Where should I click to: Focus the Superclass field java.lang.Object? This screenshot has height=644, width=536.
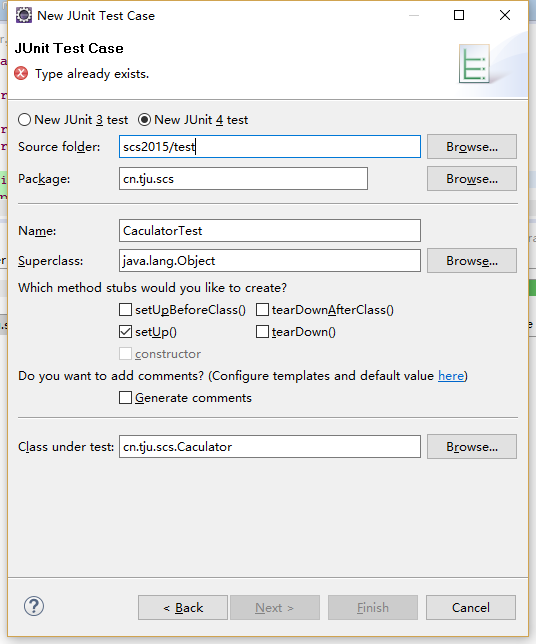point(270,260)
